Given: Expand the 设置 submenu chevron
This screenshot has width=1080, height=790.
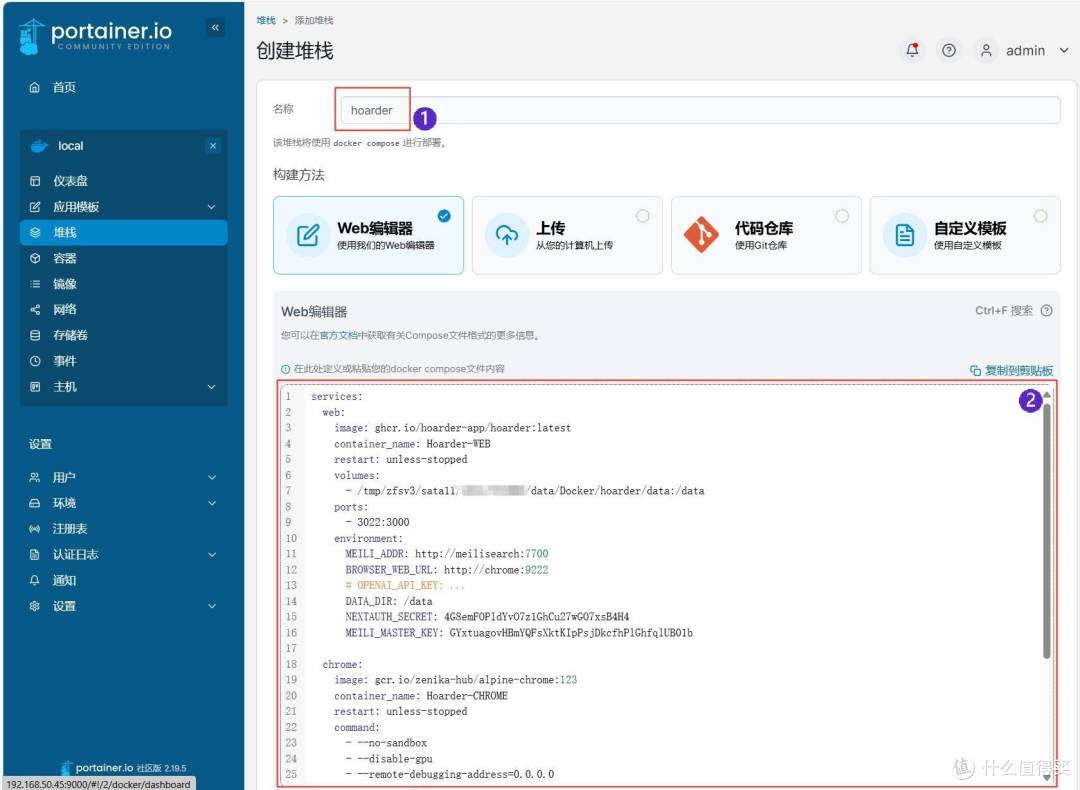Looking at the screenshot, I should coord(211,606).
